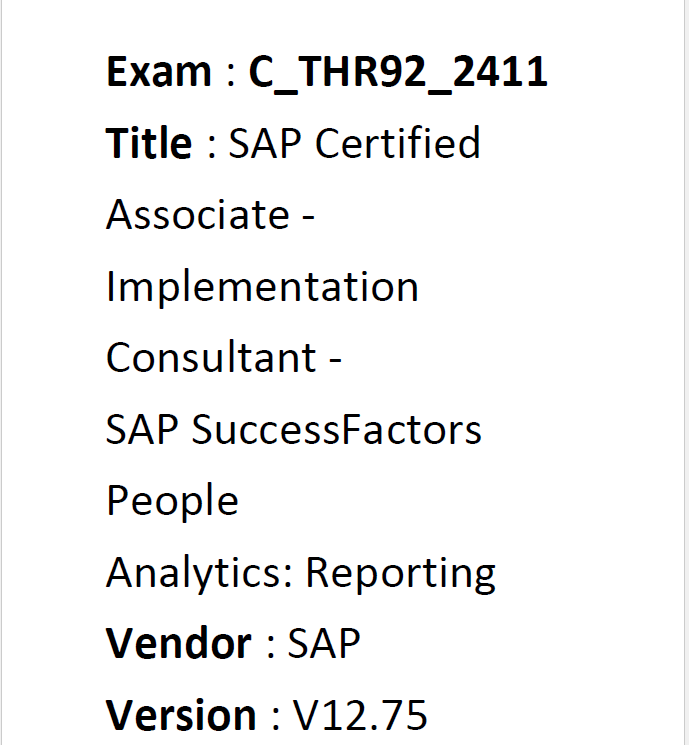Click "SAP" after the Vendor label

[x=324, y=644]
